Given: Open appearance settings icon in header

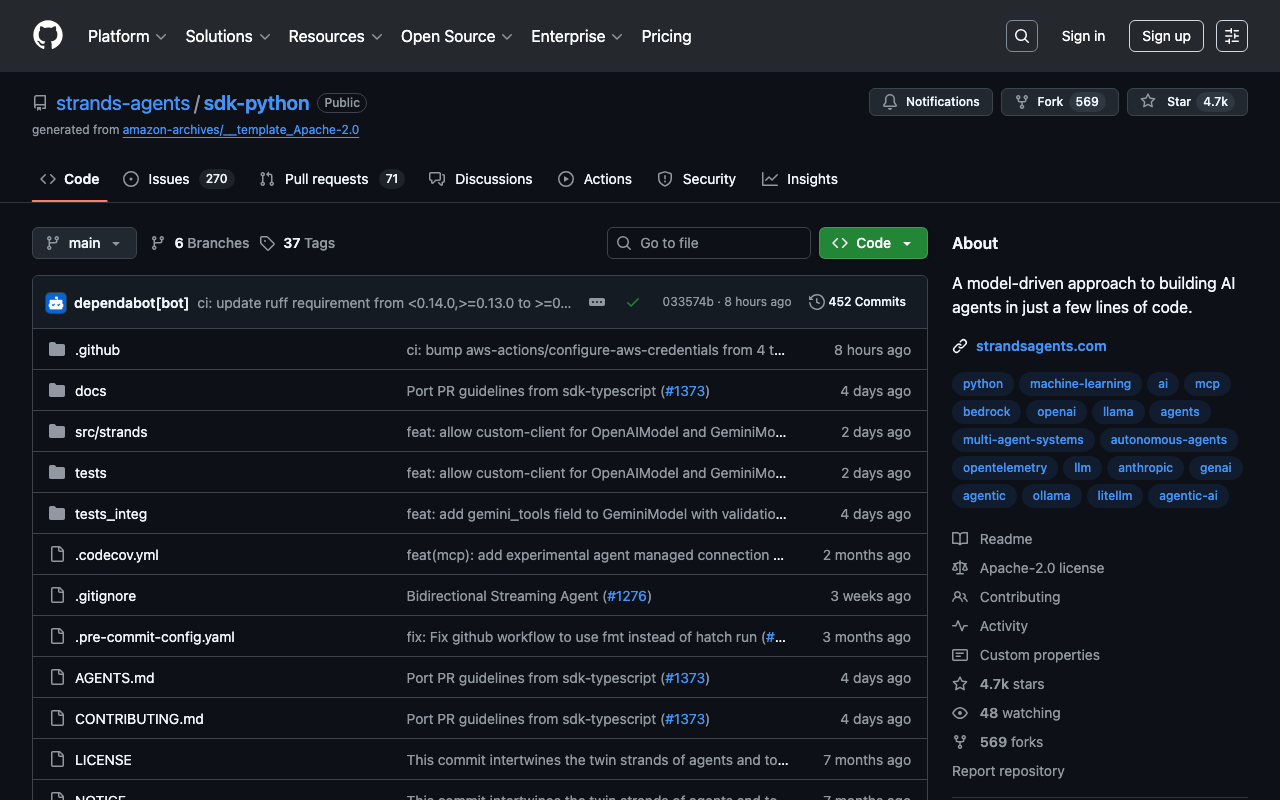Looking at the screenshot, I should pos(1231,36).
